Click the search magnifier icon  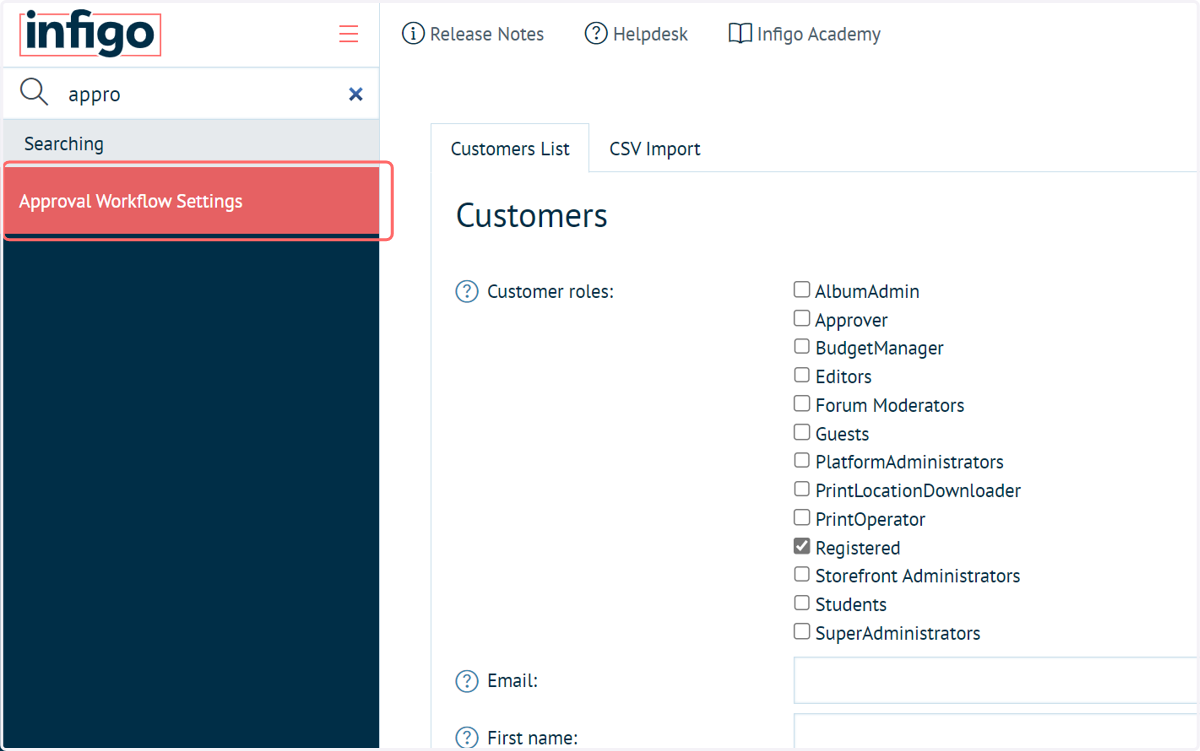tap(34, 93)
